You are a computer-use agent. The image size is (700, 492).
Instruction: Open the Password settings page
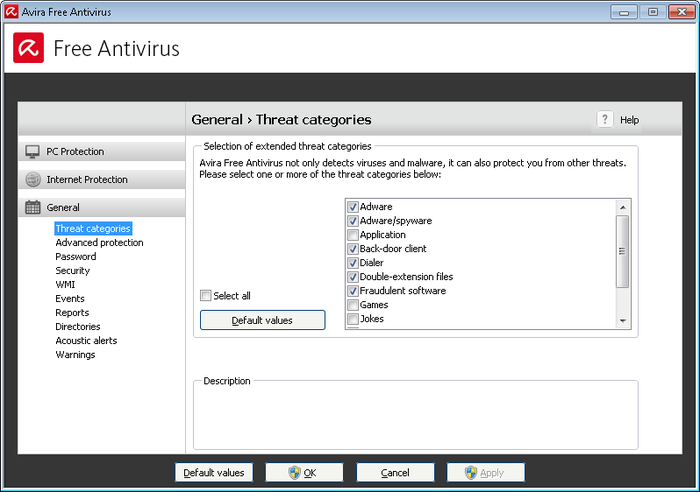(x=75, y=257)
